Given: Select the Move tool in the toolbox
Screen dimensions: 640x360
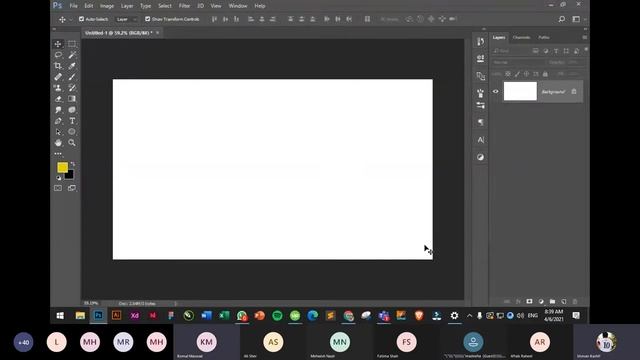Looking at the screenshot, I should tap(58, 44).
